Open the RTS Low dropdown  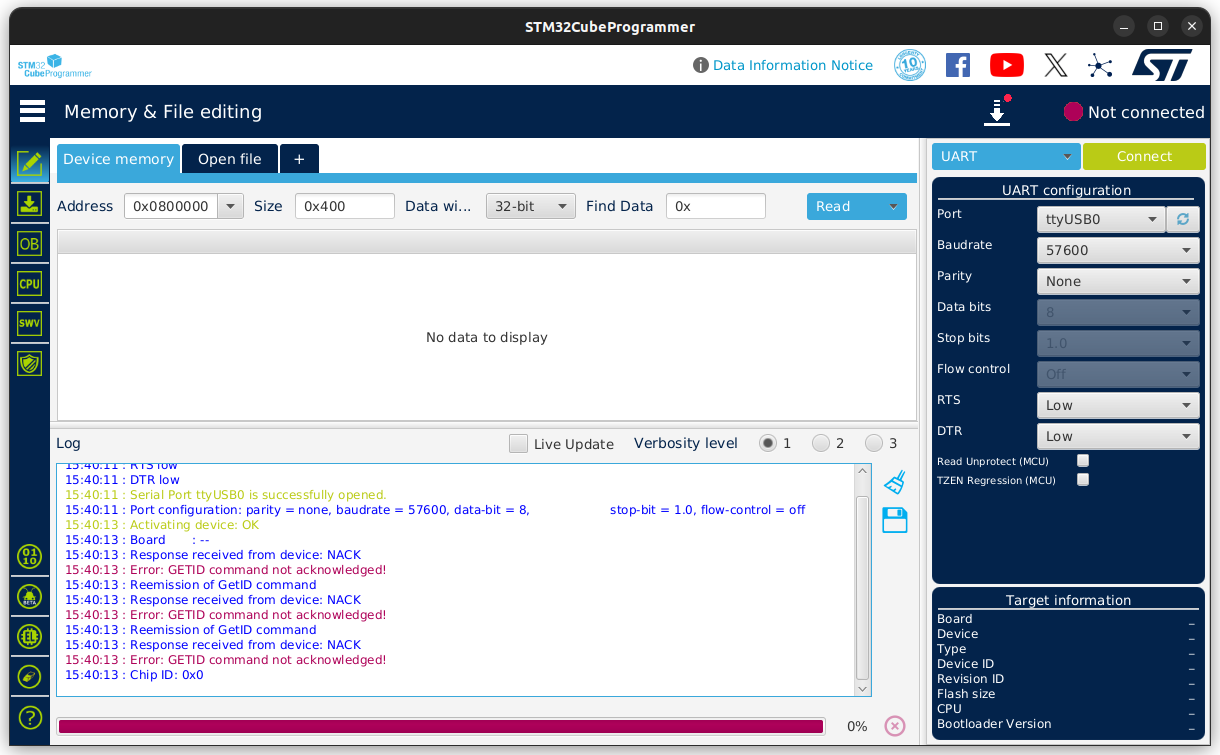(1118, 405)
